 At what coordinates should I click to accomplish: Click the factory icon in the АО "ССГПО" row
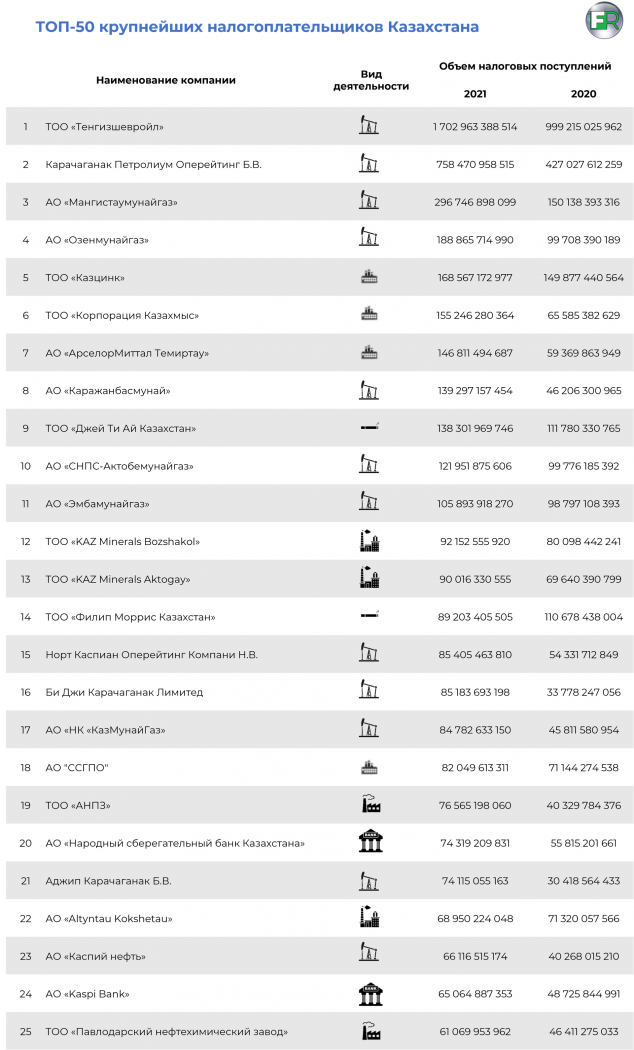pyautogui.click(x=369, y=767)
